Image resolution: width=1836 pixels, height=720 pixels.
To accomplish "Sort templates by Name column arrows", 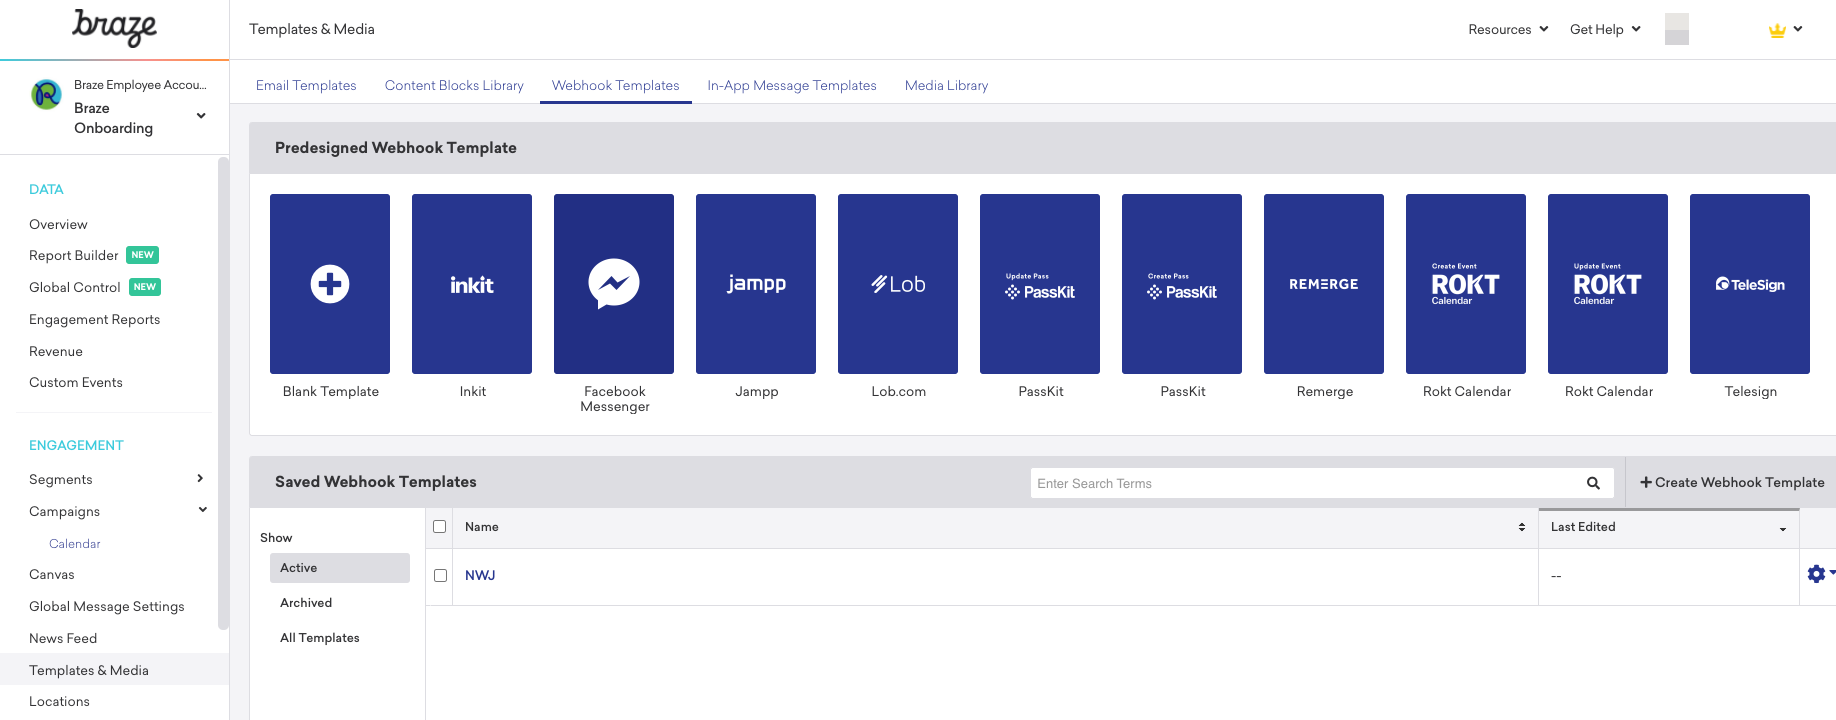I will pyautogui.click(x=1522, y=527).
